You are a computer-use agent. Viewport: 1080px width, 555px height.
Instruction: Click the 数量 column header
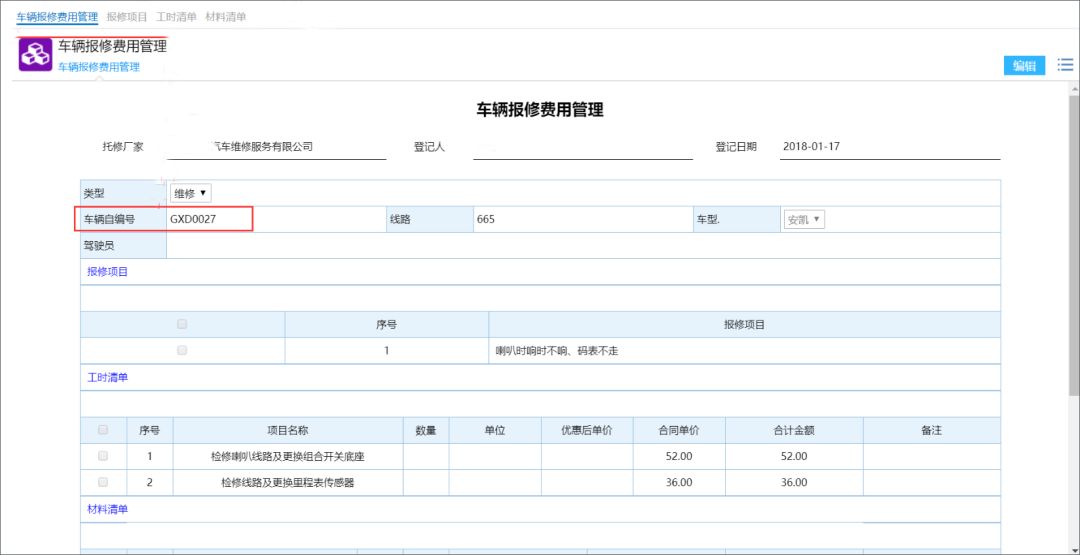(x=426, y=430)
